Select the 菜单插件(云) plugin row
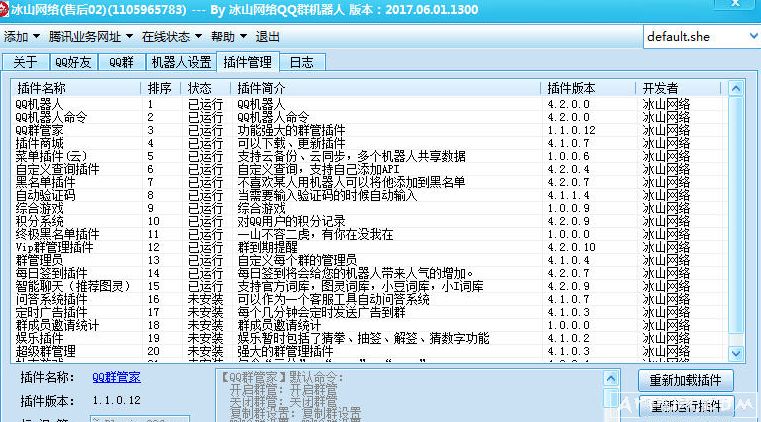 pyautogui.click(x=371, y=156)
